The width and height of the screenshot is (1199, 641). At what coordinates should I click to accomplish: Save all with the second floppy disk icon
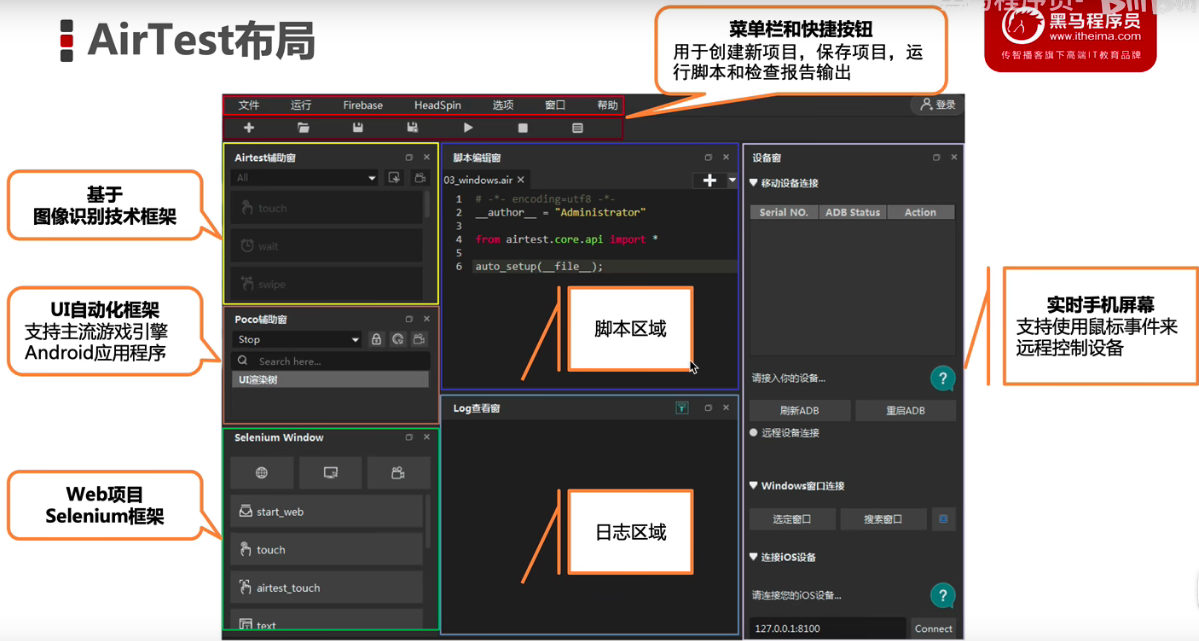click(412, 128)
